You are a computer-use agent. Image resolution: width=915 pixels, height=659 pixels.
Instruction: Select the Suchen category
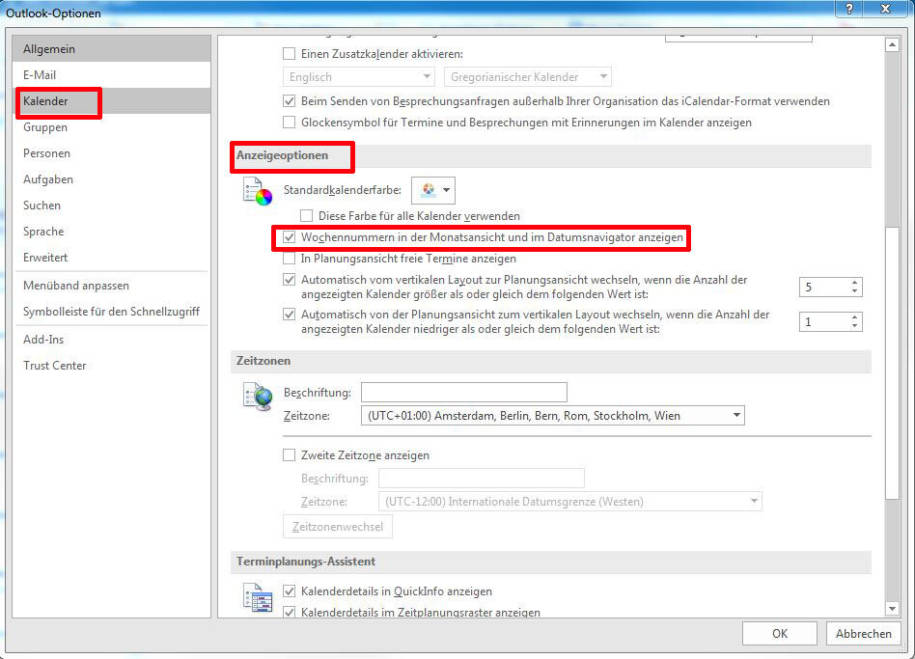(x=111, y=205)
